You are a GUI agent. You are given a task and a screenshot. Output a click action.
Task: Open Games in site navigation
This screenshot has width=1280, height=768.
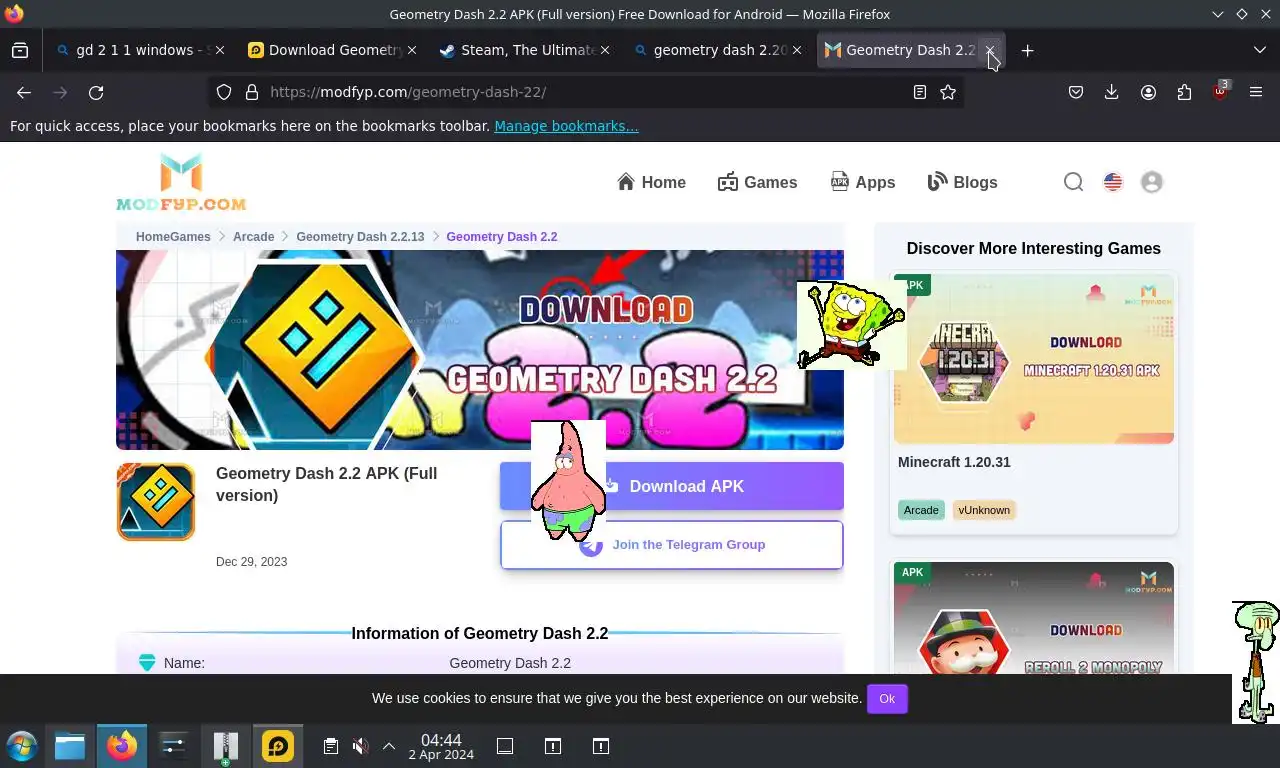(x=757, y=182)
